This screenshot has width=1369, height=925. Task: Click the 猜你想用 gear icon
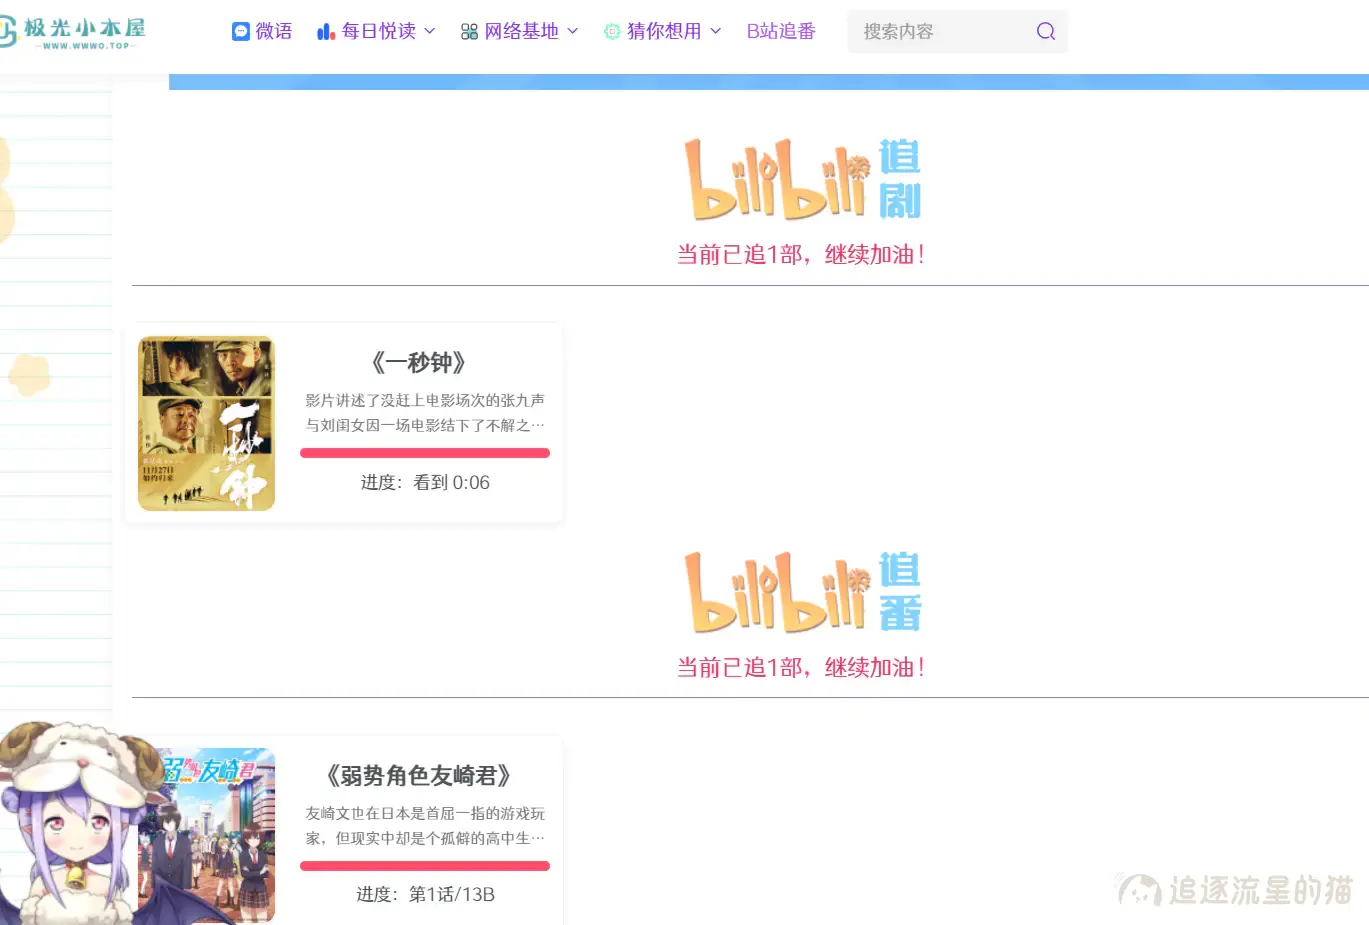pyautogui.click(x=612, y=32)
